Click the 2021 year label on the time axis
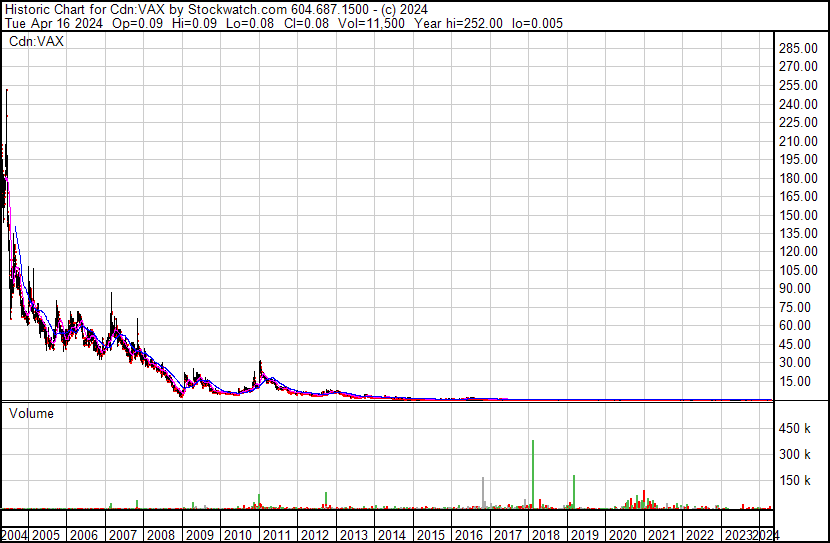The width and height of the screenshot is (830, 543). point(662,535)
